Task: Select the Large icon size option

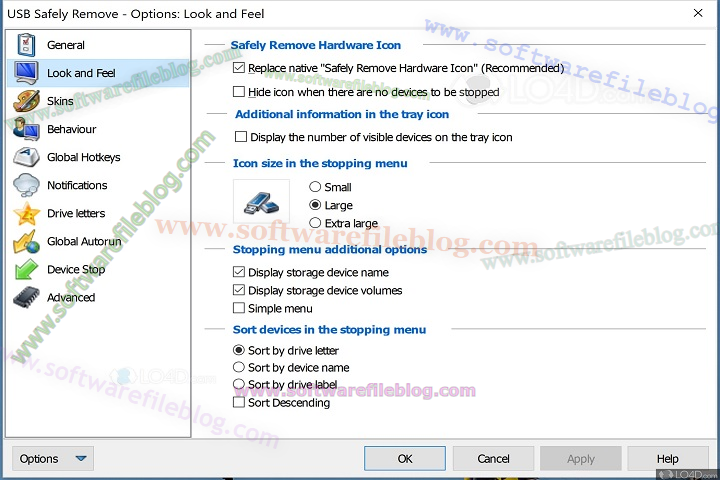Action: click(x=315, y=205)
